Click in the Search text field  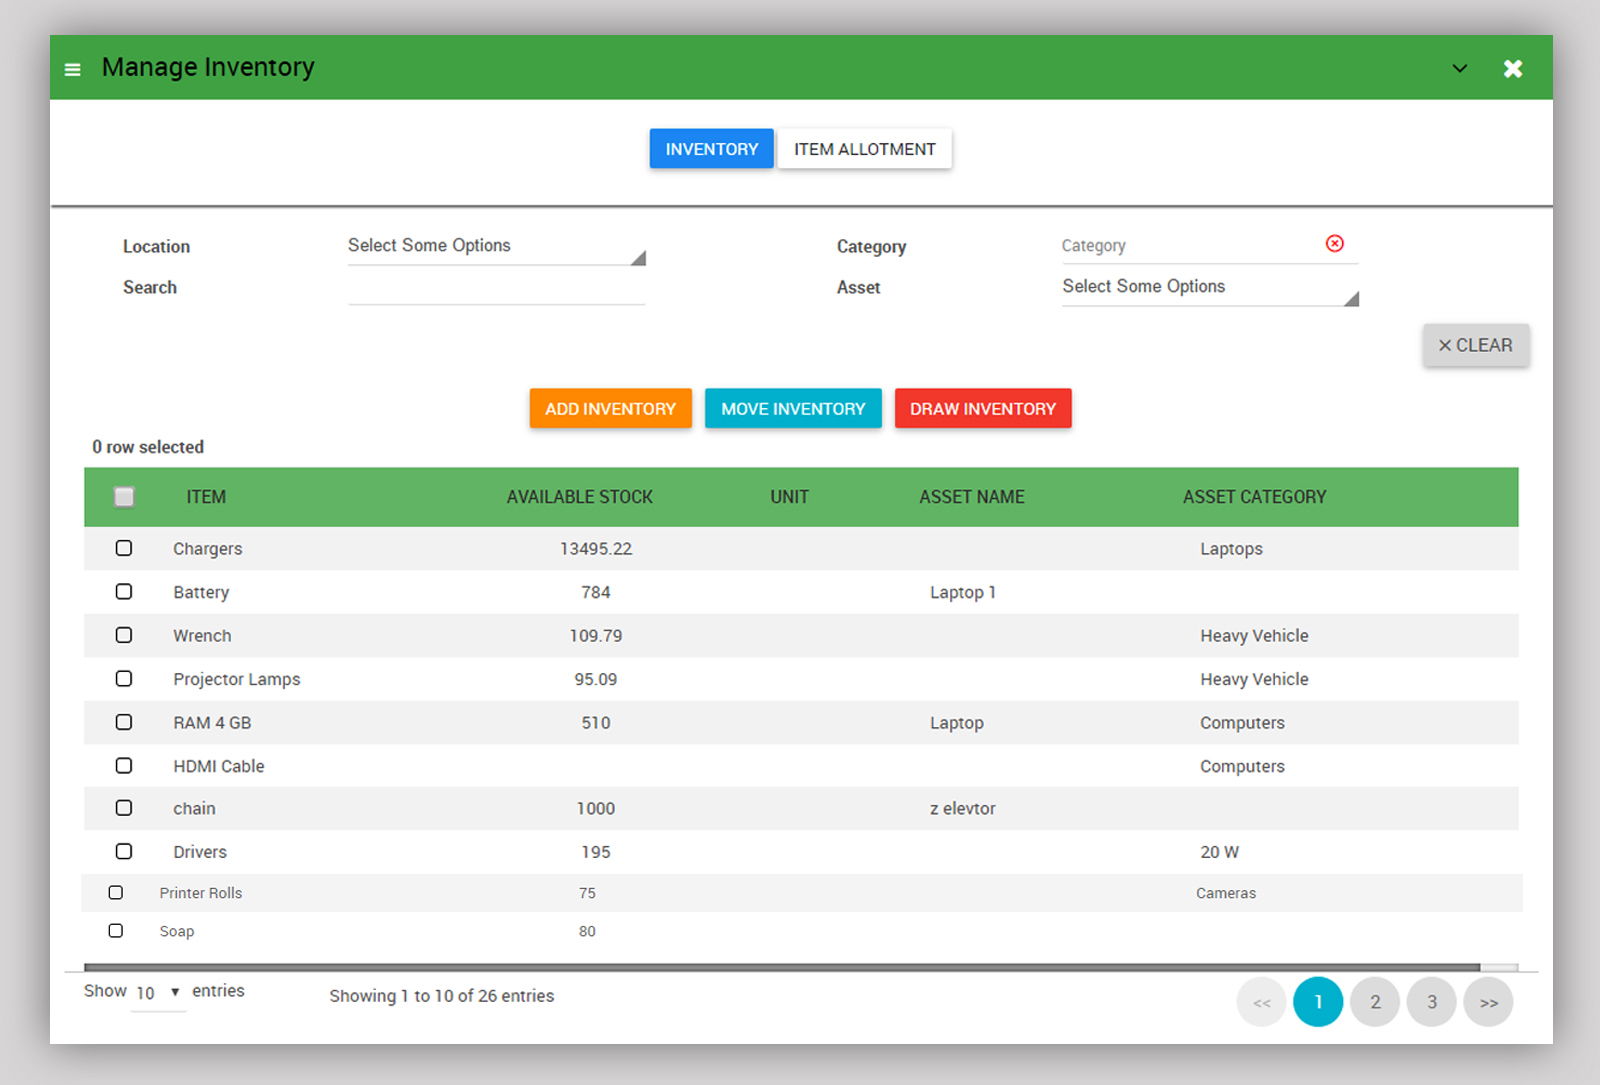pyautogui.click(x=496, y=288)
